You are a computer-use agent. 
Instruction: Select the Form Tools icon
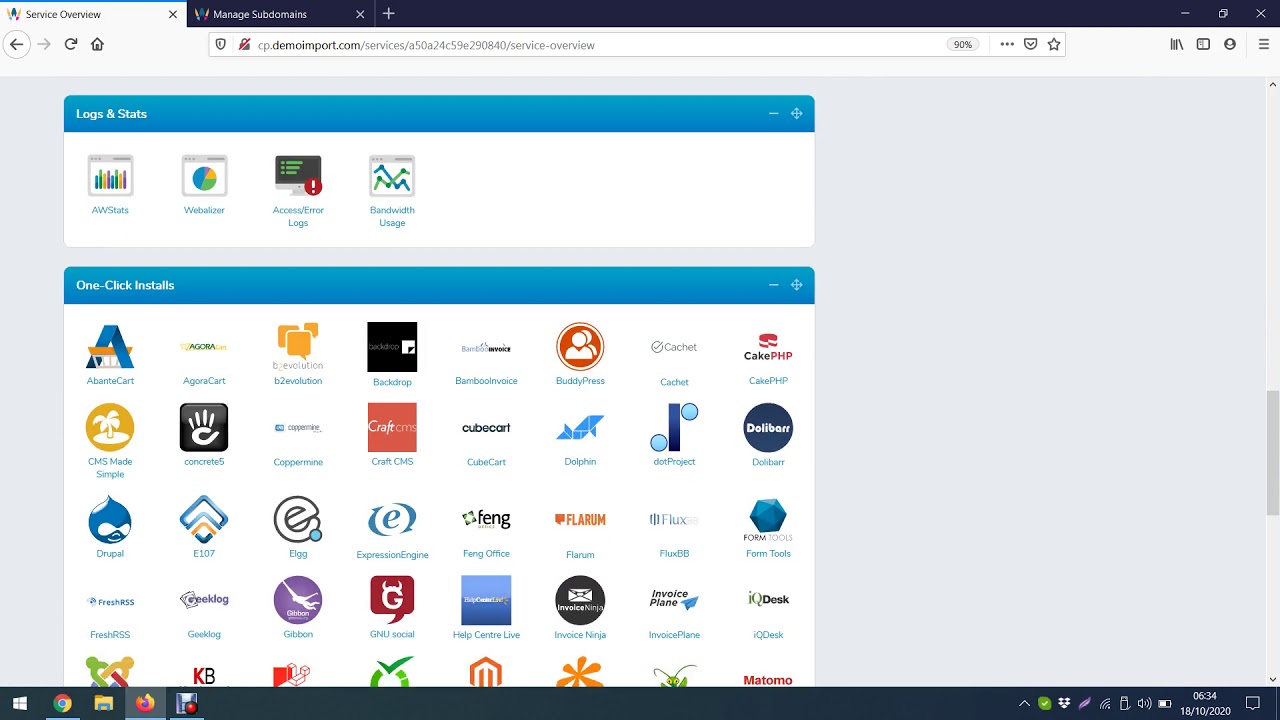tap(768, 520)
